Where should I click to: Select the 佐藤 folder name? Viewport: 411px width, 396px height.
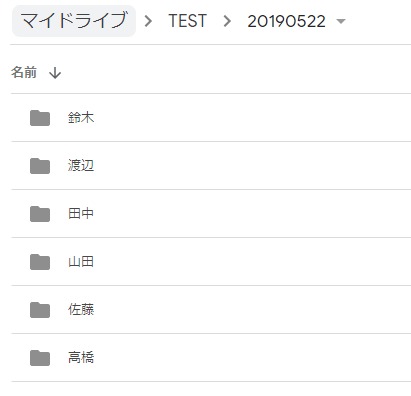pos(81,310)
